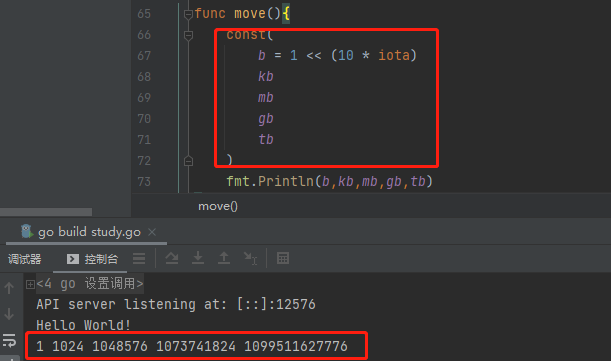Click the Go gopher run configuration icon
Image resolution: width=611 pixels, height=361 pixels.
click(26, 232)
